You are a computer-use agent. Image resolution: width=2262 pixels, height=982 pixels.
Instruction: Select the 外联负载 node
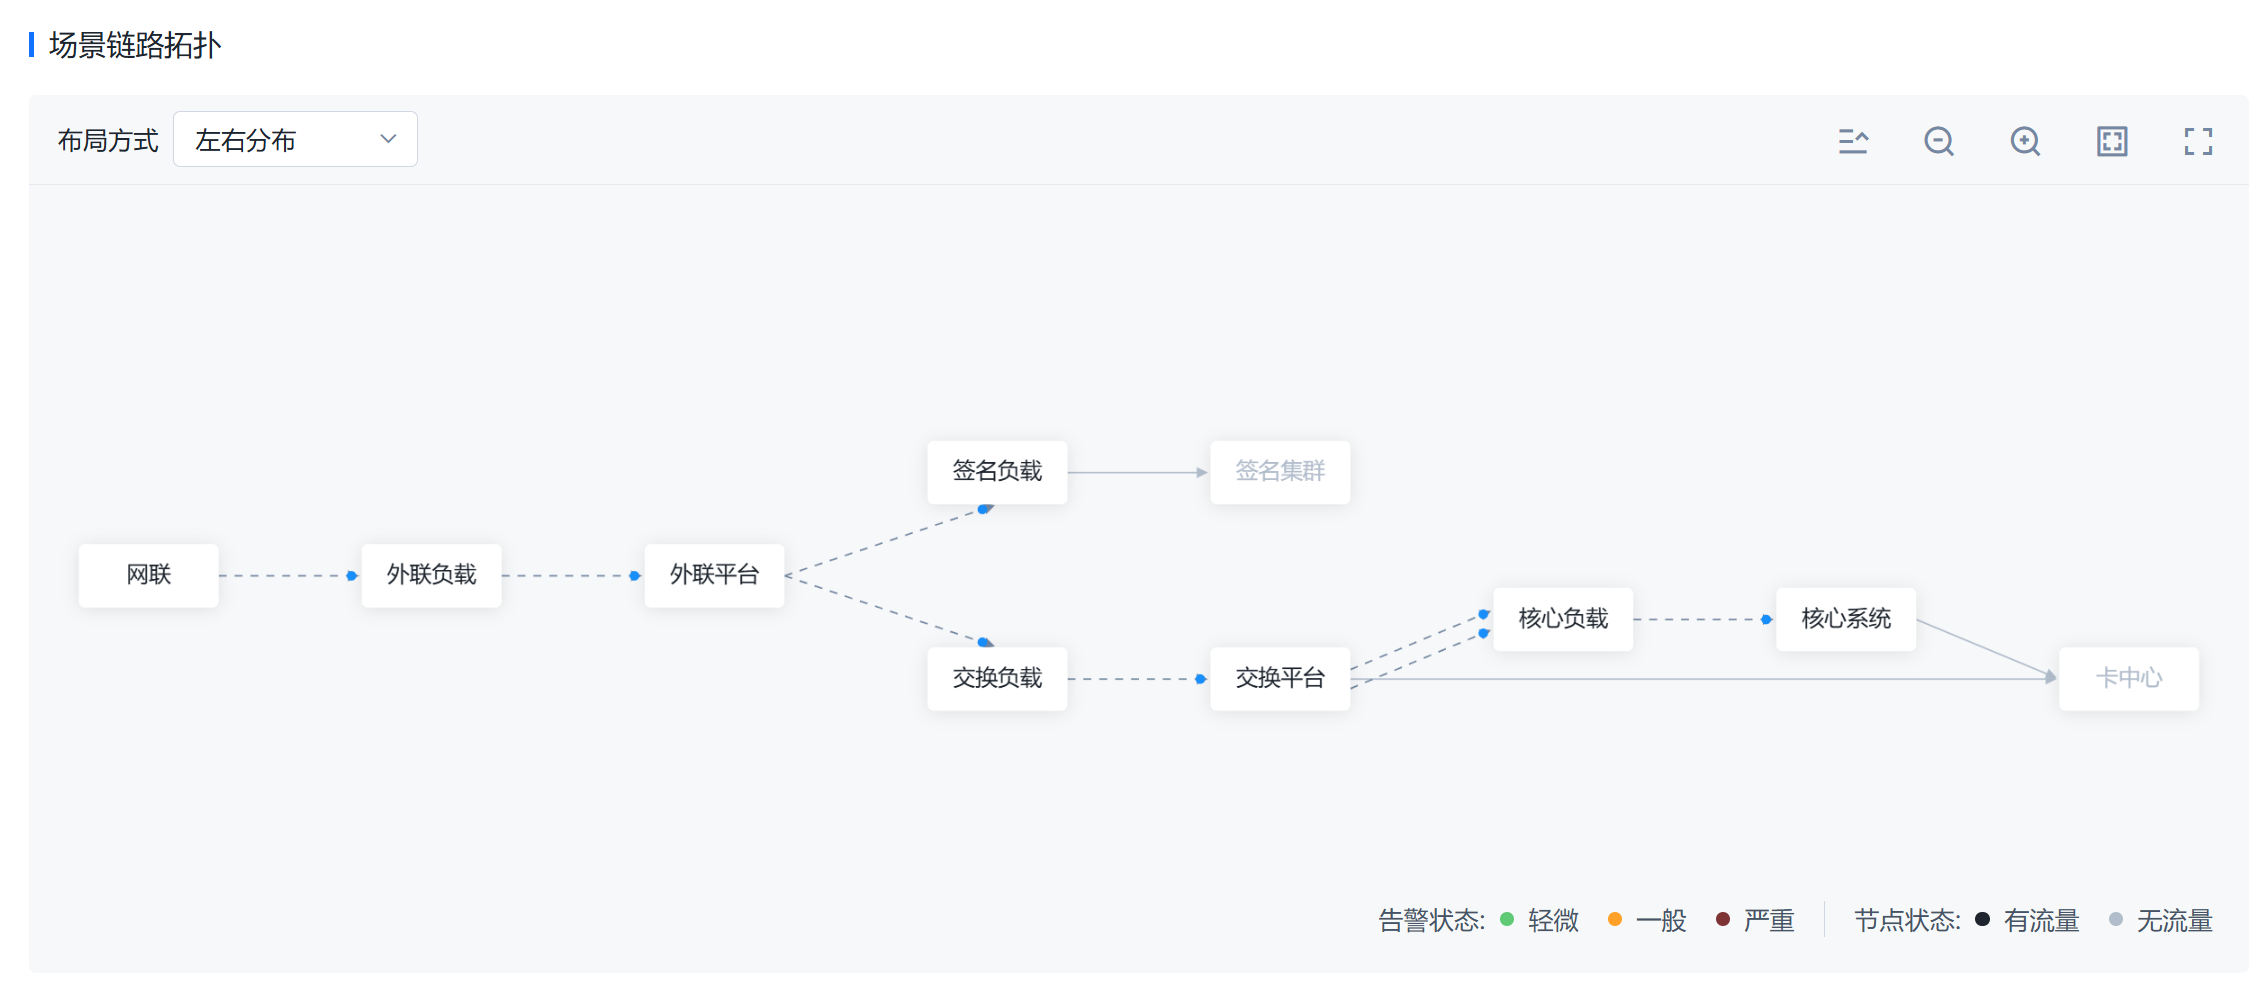click(431, 575)
